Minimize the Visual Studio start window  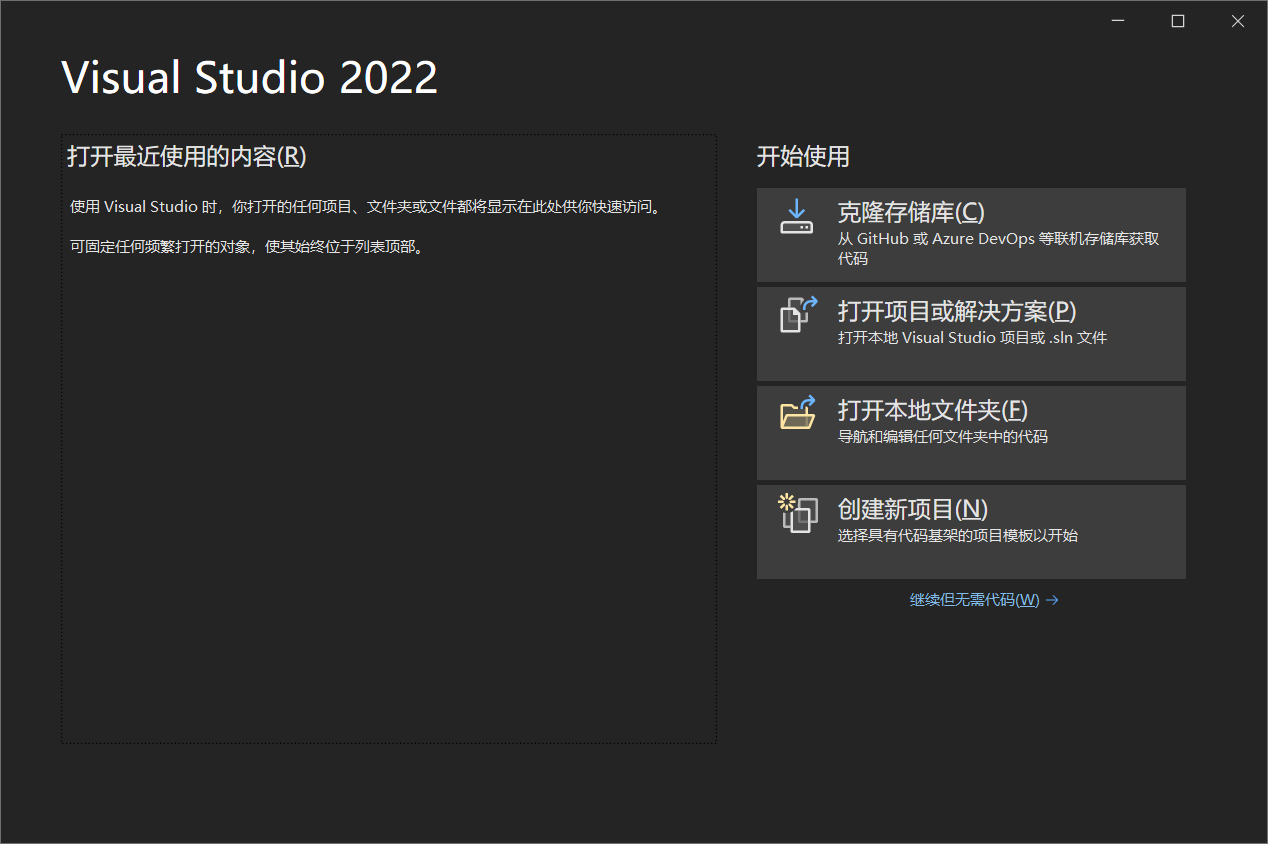click(1117, 21)
